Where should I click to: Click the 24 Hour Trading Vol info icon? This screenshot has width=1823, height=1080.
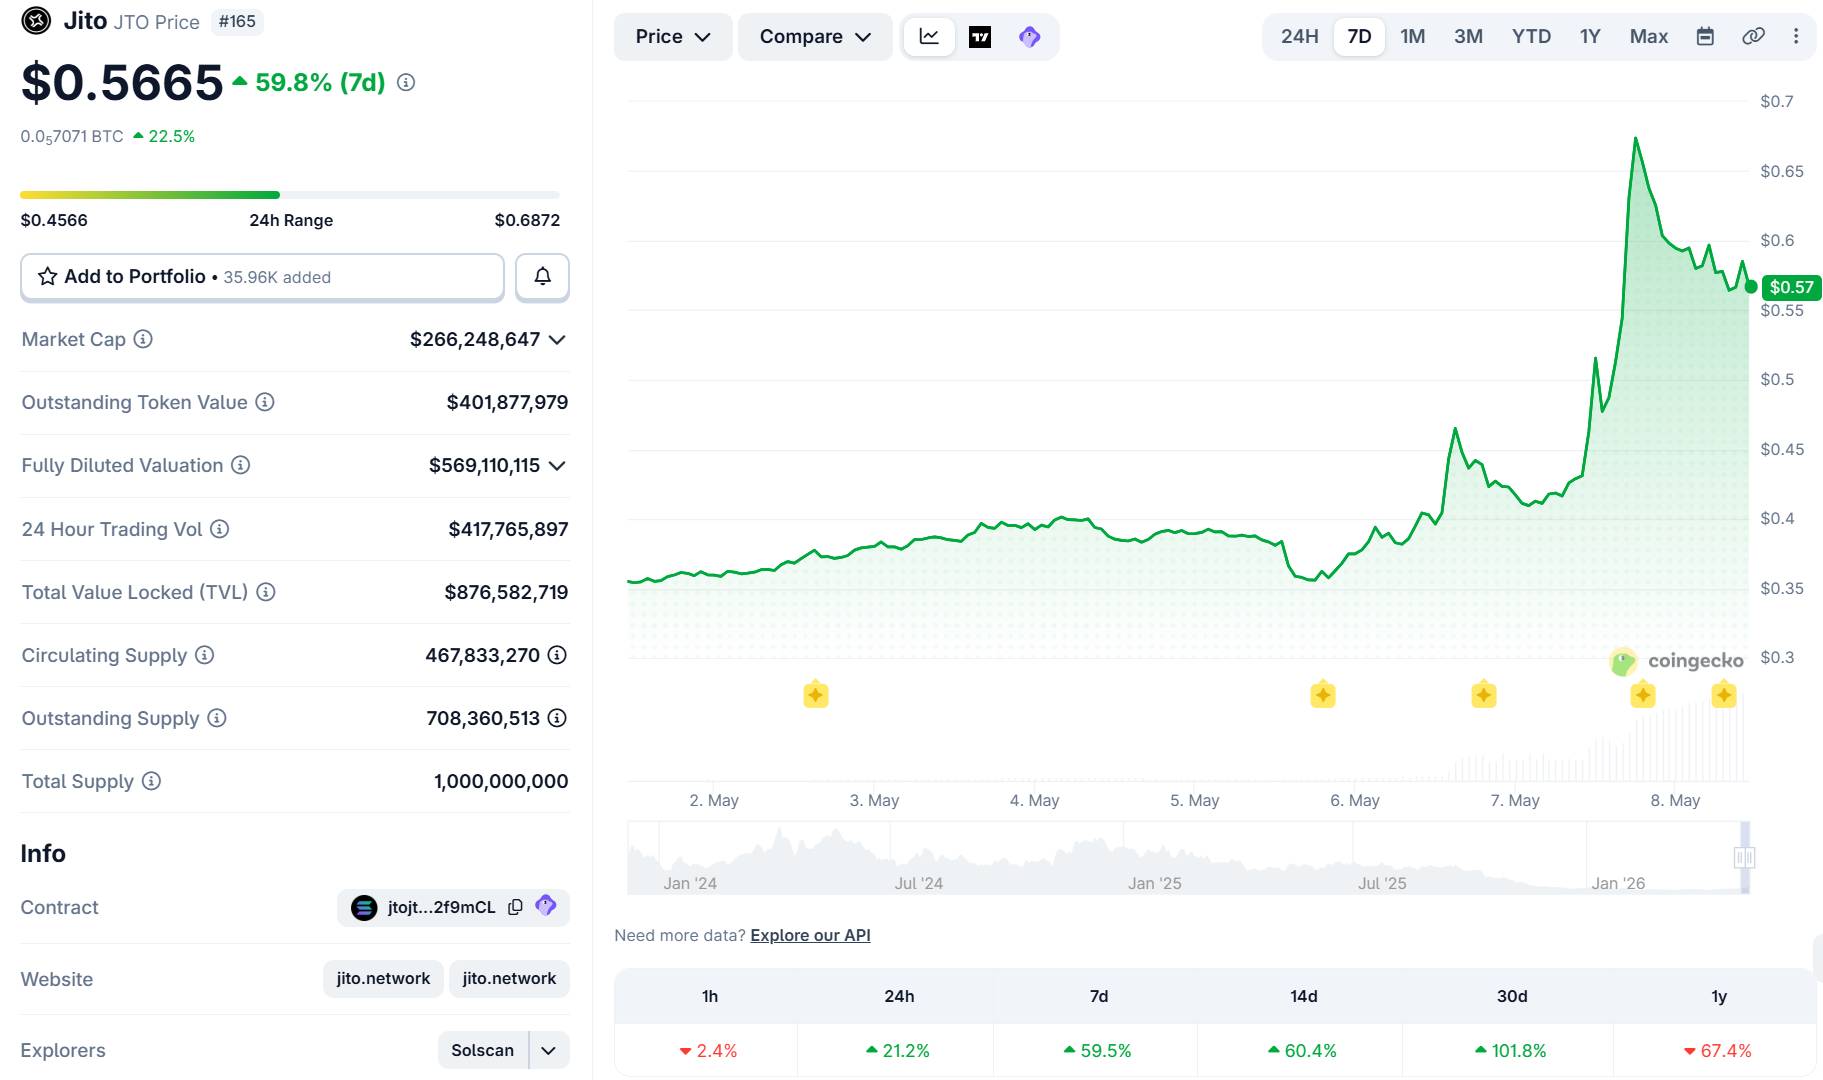coord(220,529)
